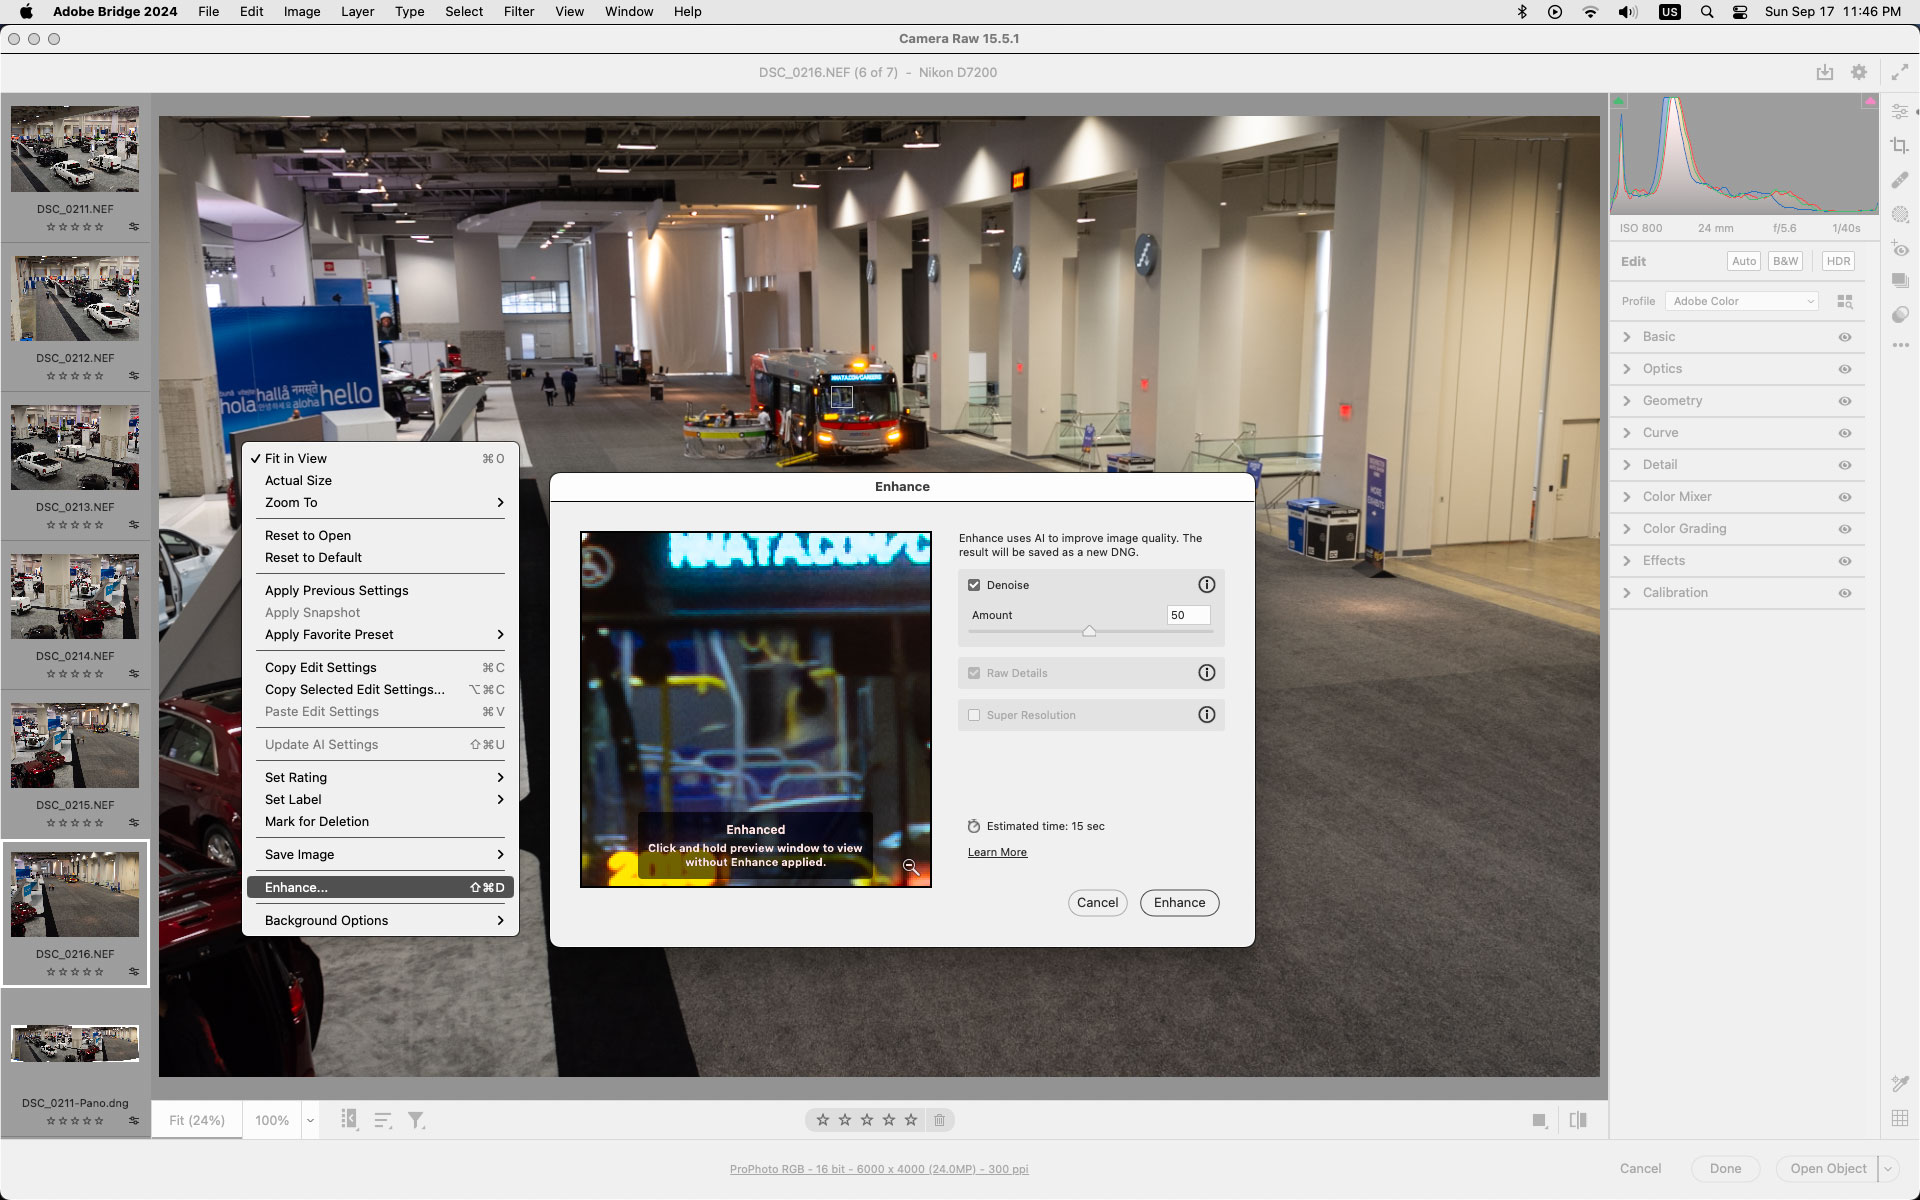Viewport: 1920px width, 1200px height.
Task: Click the filter icon above the filmstrip ratings
Action: point(416,1120)
